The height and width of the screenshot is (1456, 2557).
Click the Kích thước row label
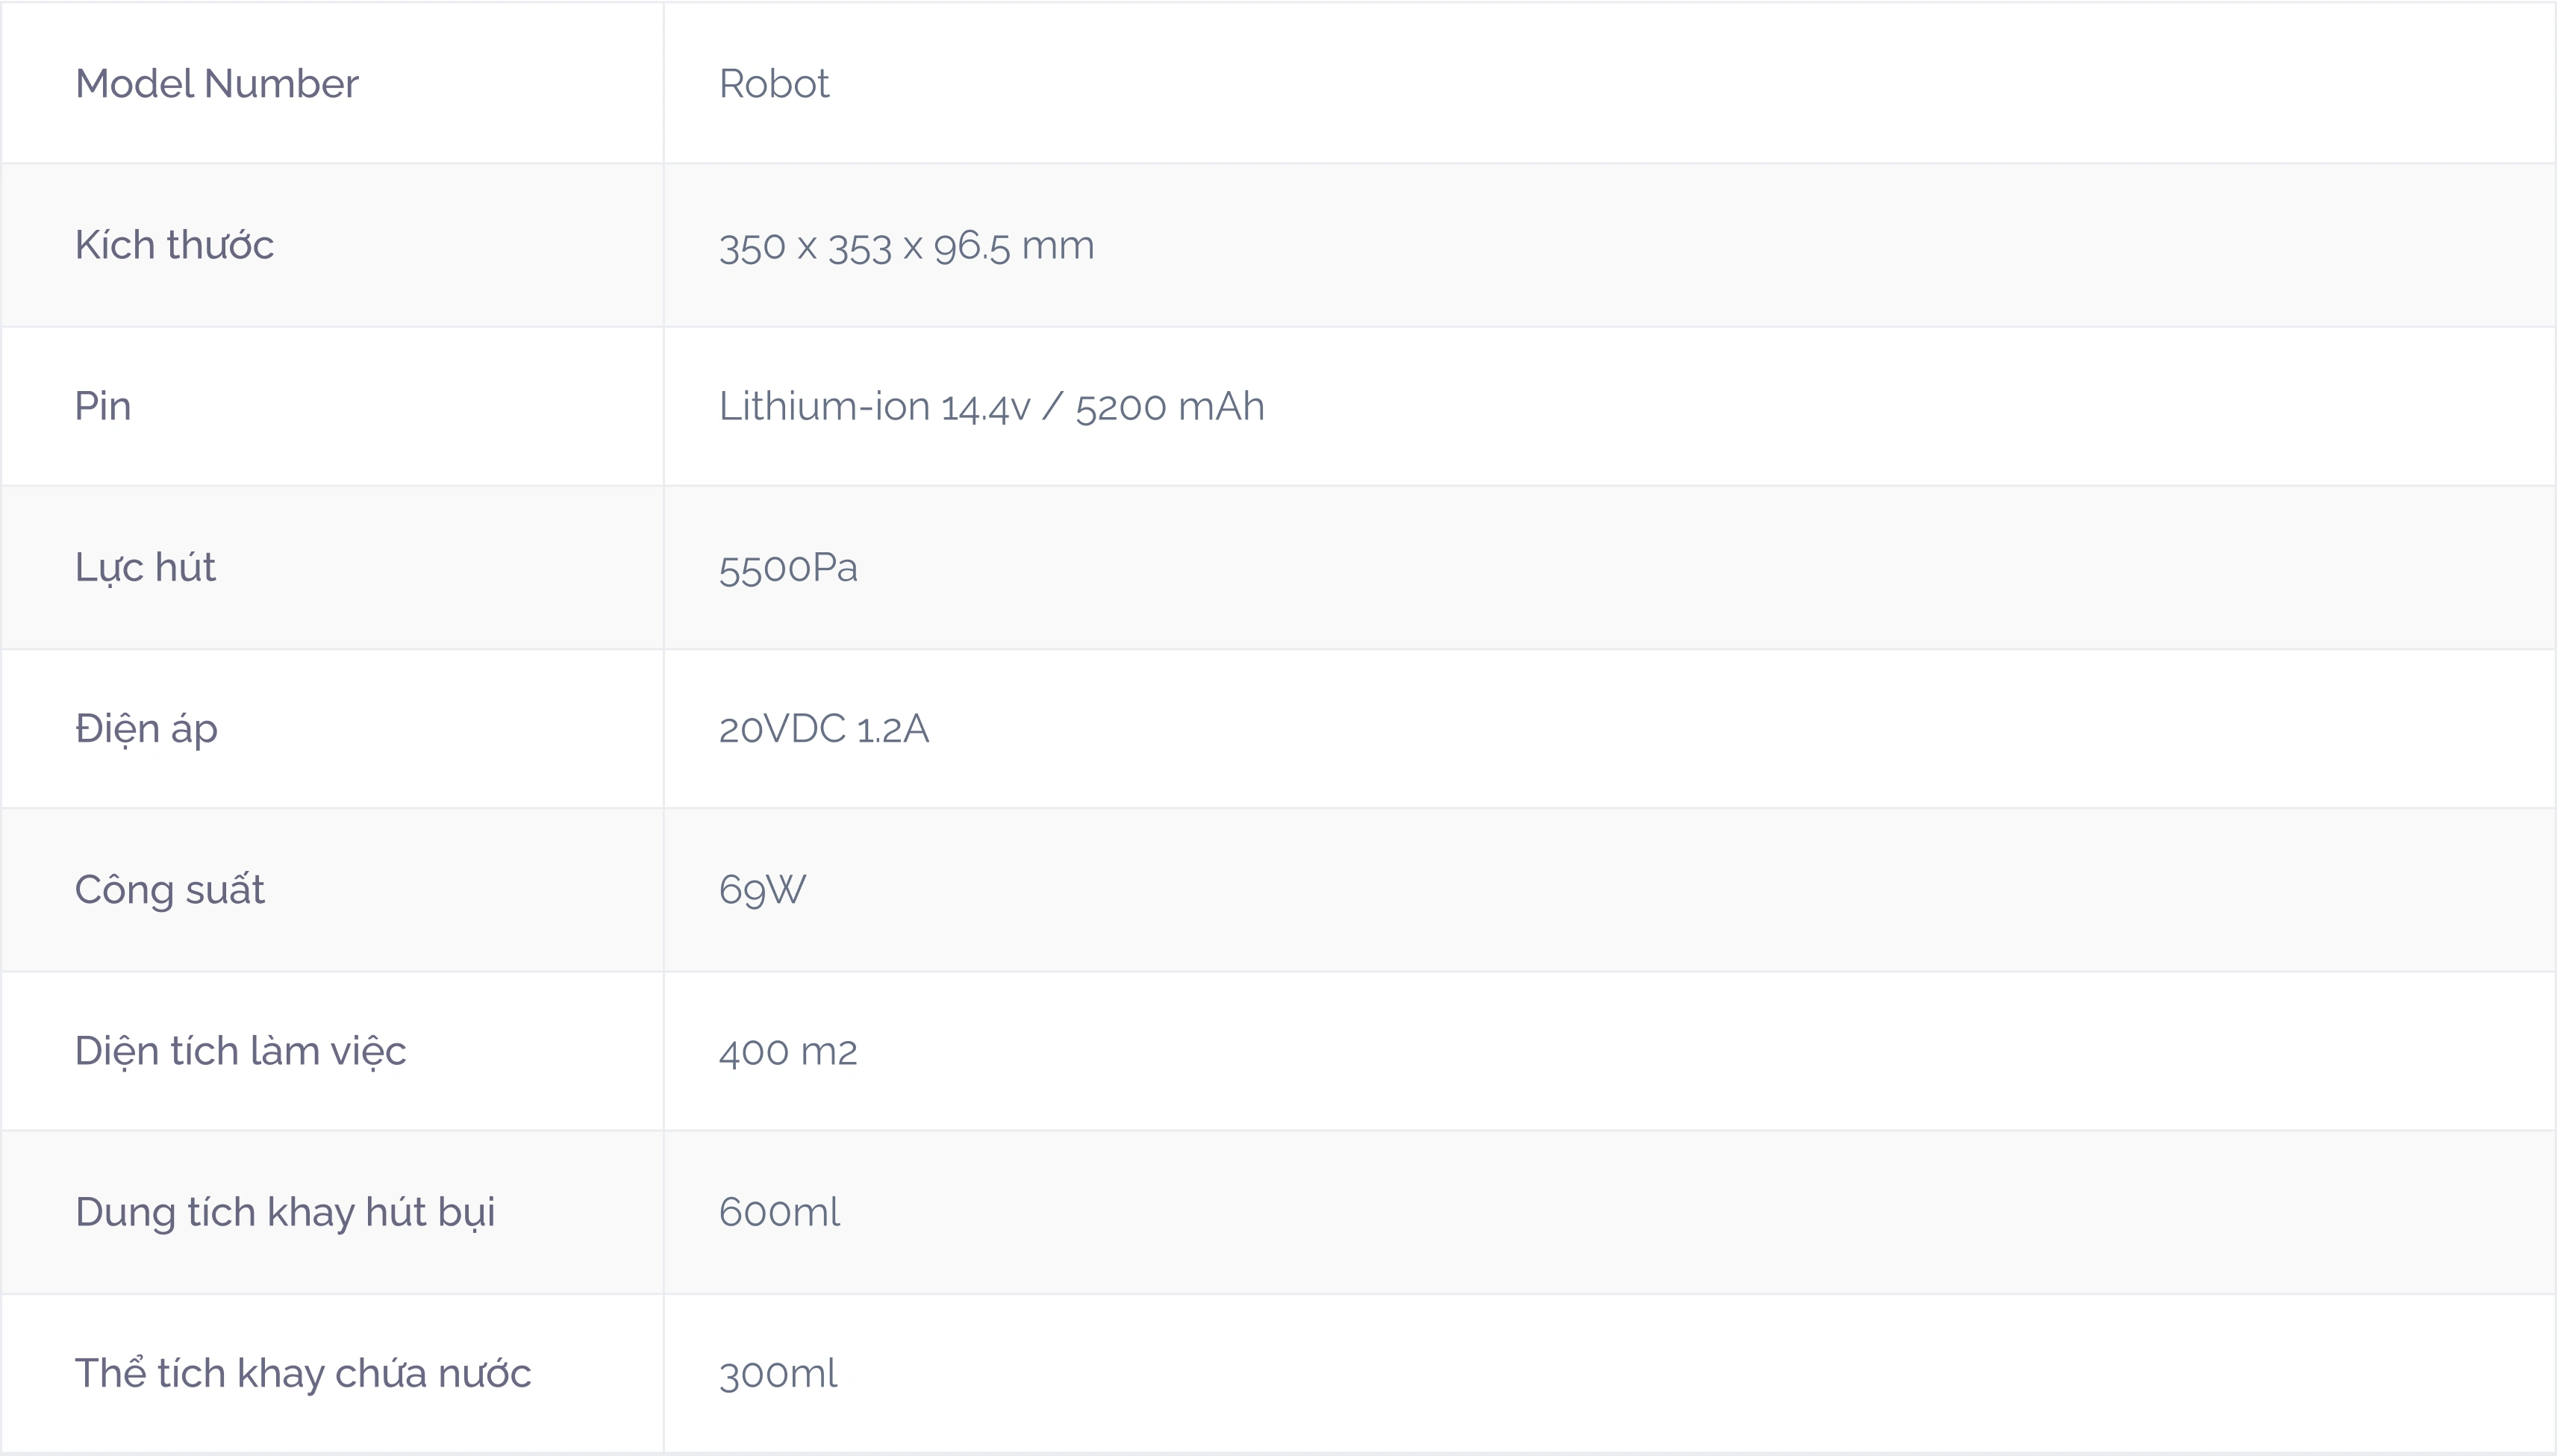point(174,245)
